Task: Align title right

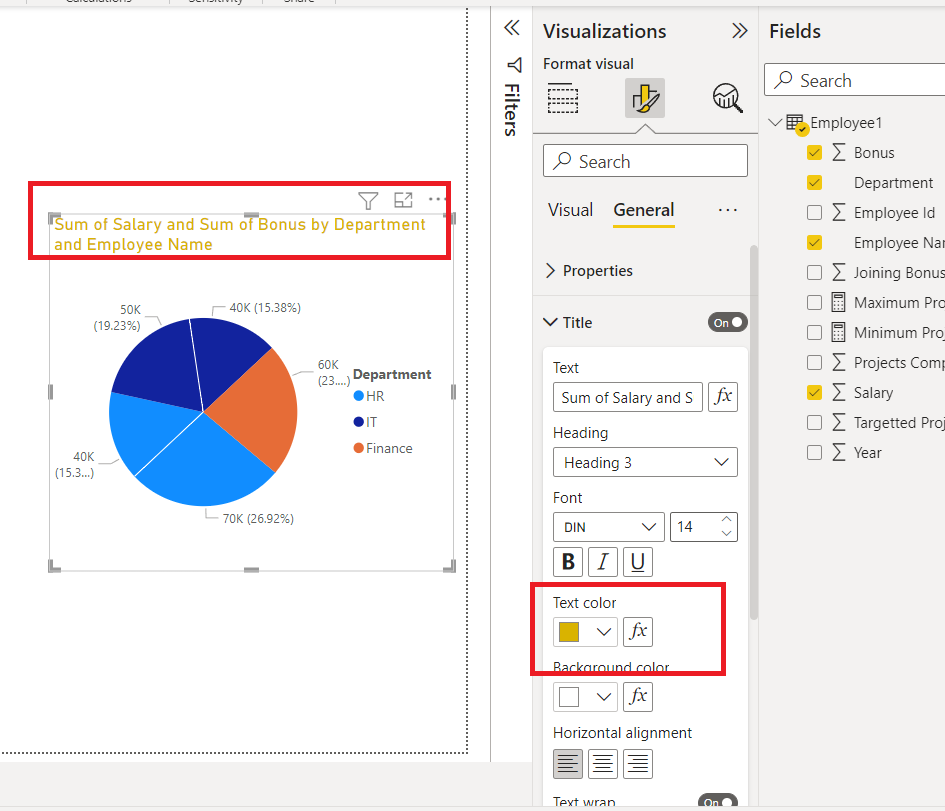Action: pyautogui.click(x=638, y=764)
